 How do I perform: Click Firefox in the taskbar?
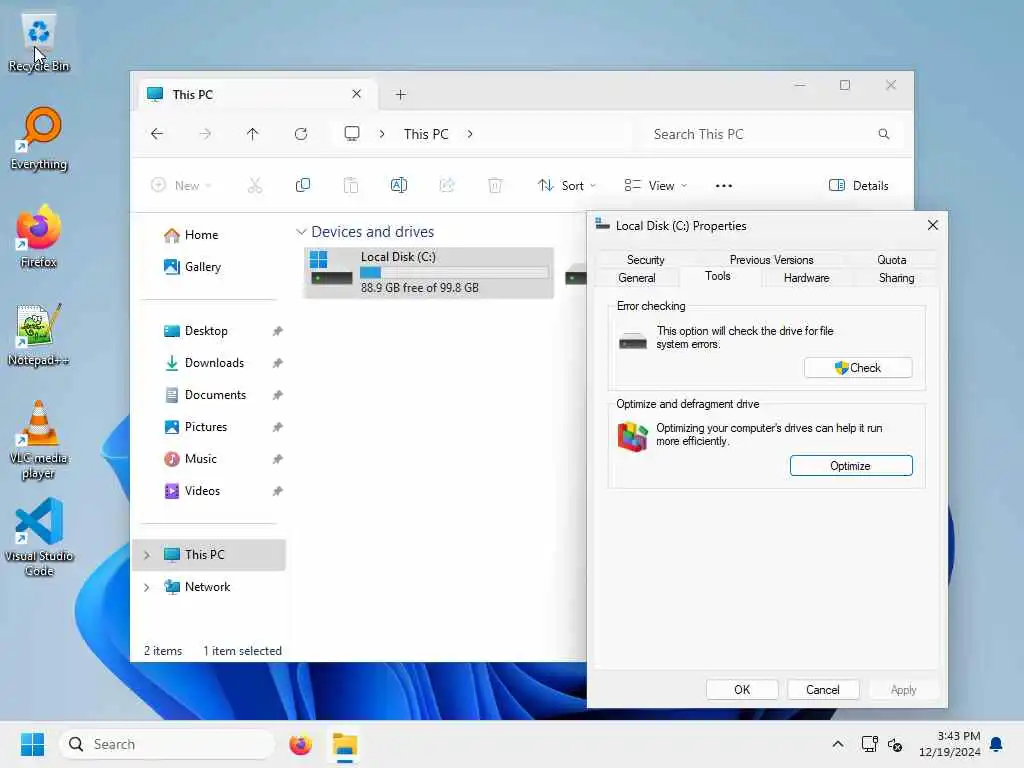coord(300,744)
